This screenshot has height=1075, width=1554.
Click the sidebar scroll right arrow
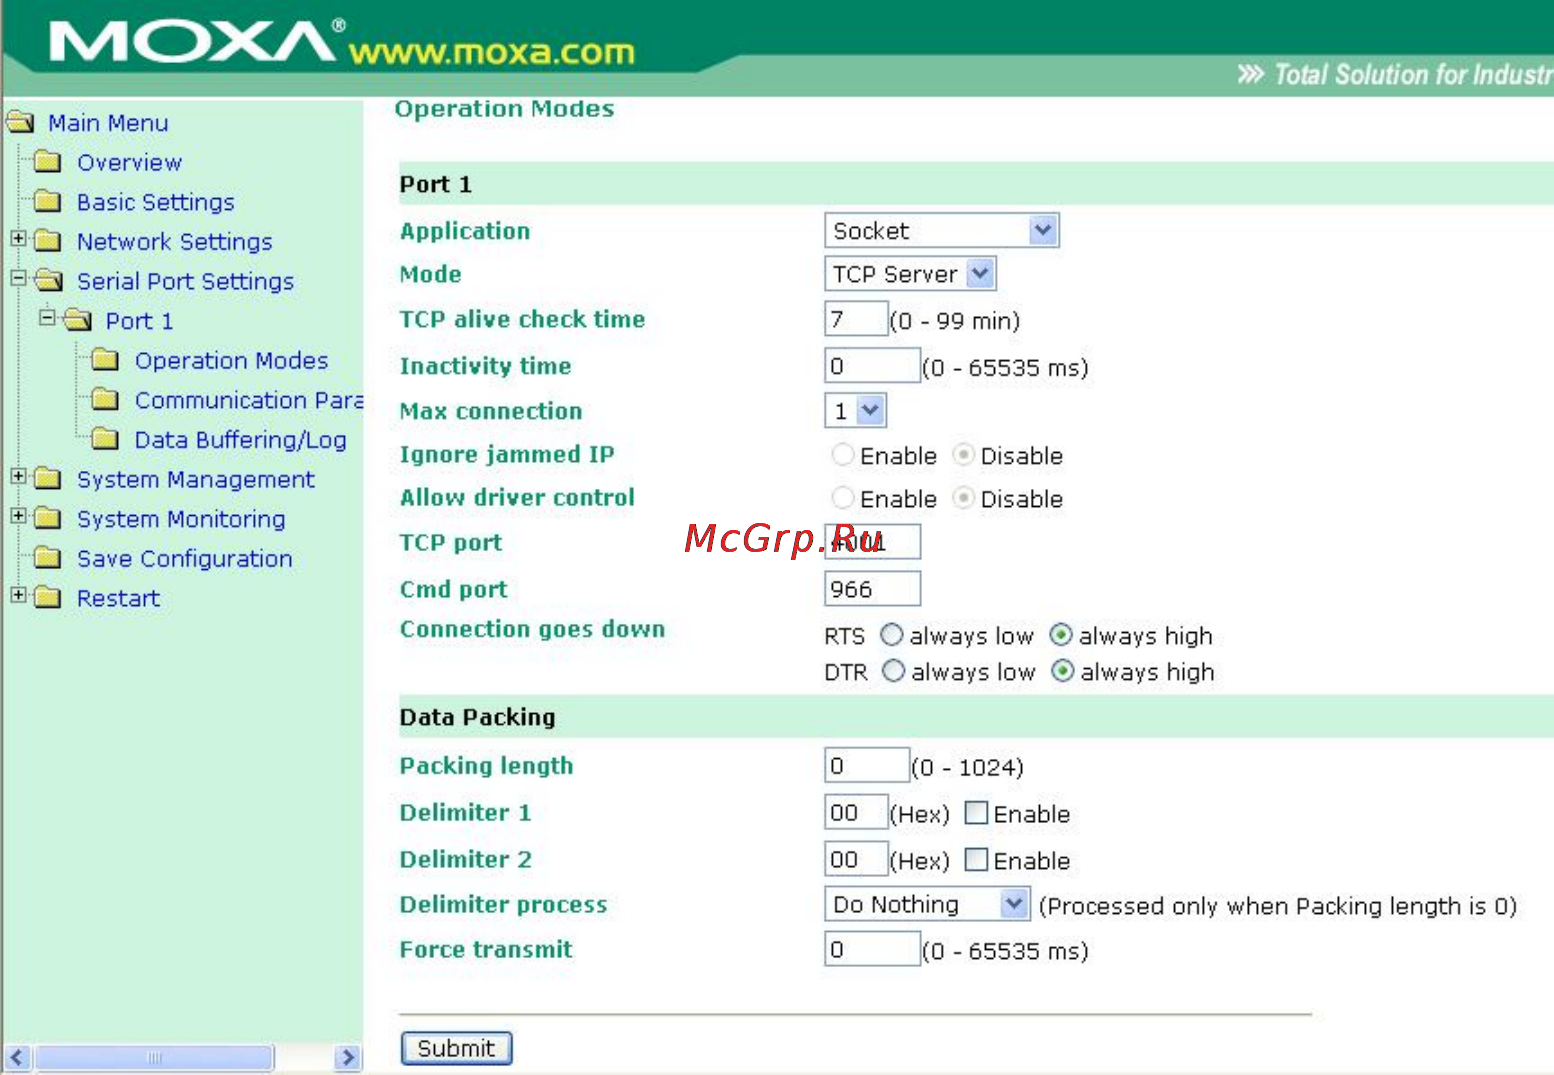coord(347,1057)
